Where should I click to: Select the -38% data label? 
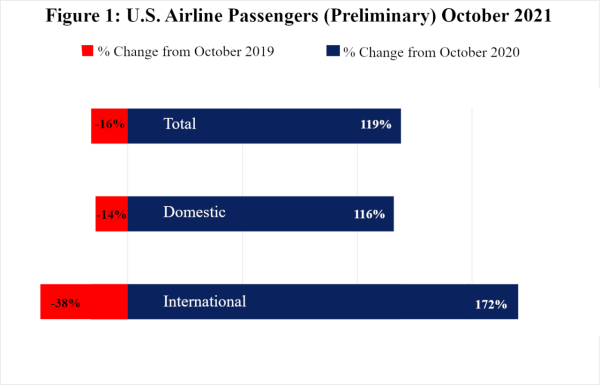[x=65, y=303]
